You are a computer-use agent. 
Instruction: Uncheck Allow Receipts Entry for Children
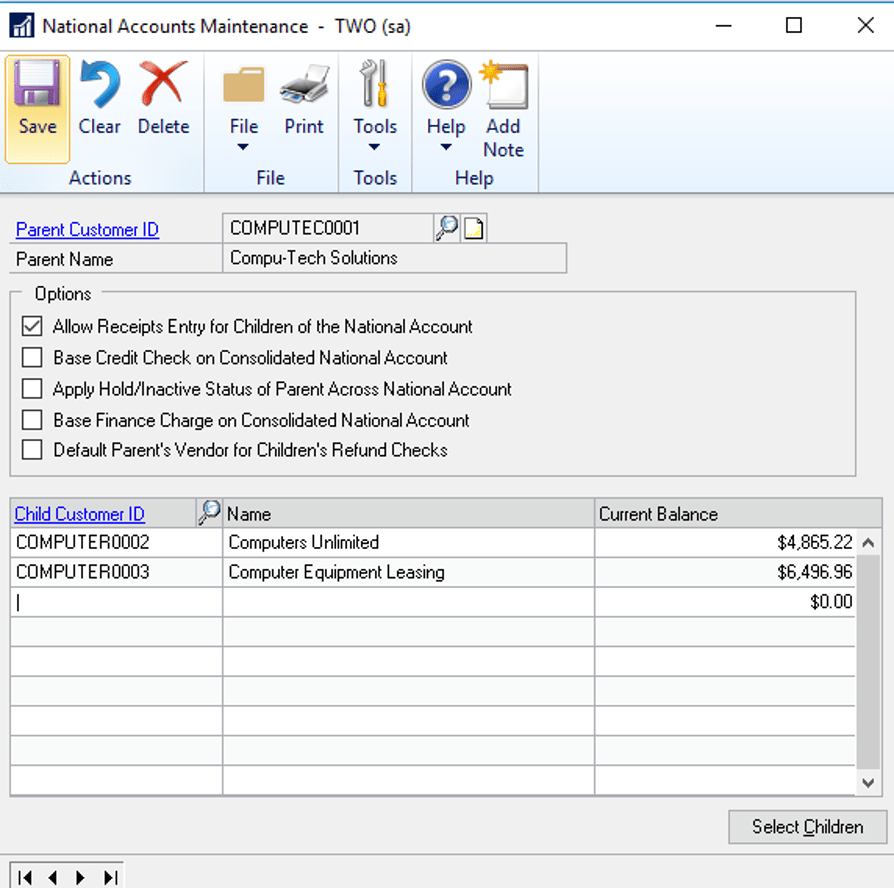(33, 327)
